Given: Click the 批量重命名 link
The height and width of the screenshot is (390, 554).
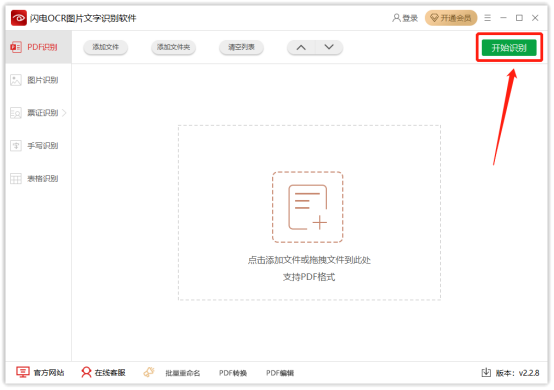Looking at the screenshot, I should 183,373.
